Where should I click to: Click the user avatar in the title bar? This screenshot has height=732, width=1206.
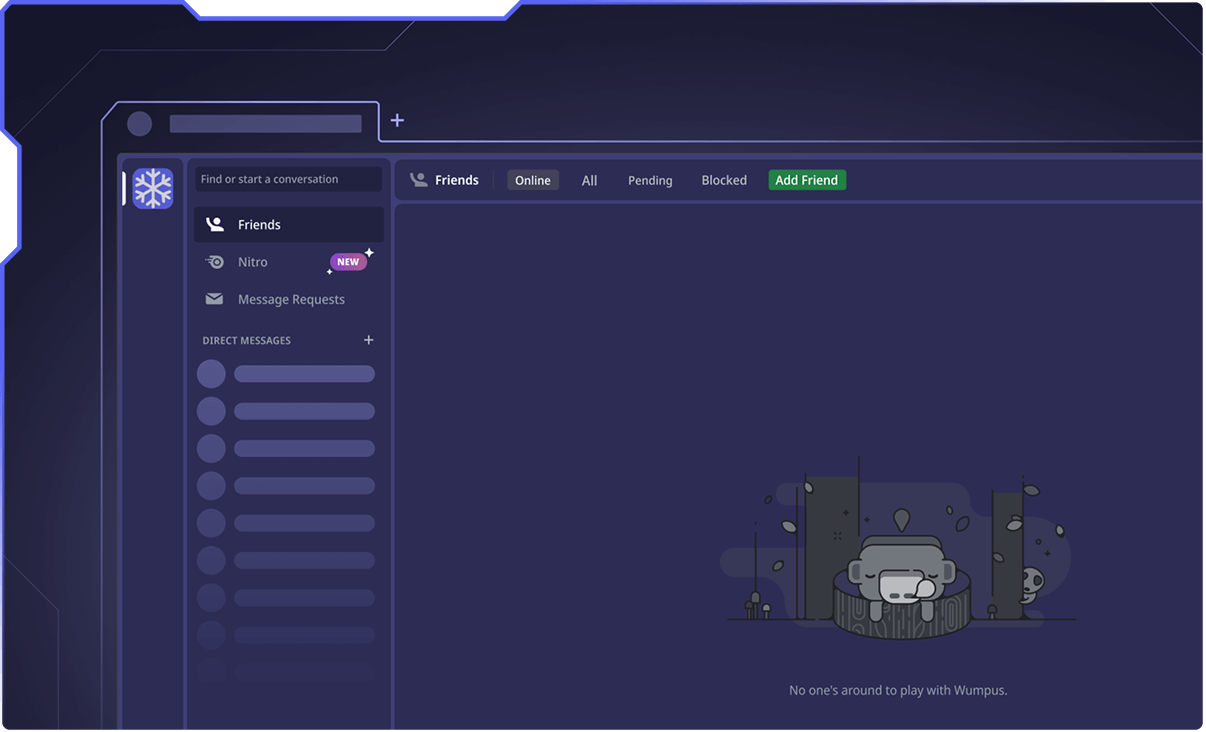[x=138, y=123]
